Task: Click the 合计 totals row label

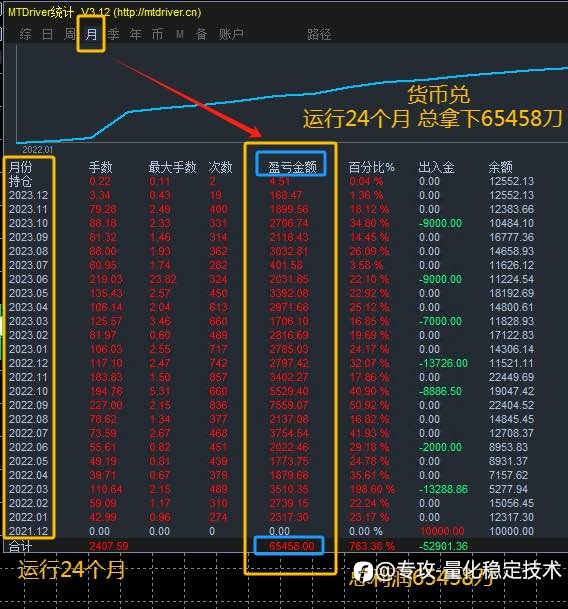Action: click(x=20, y=546)
